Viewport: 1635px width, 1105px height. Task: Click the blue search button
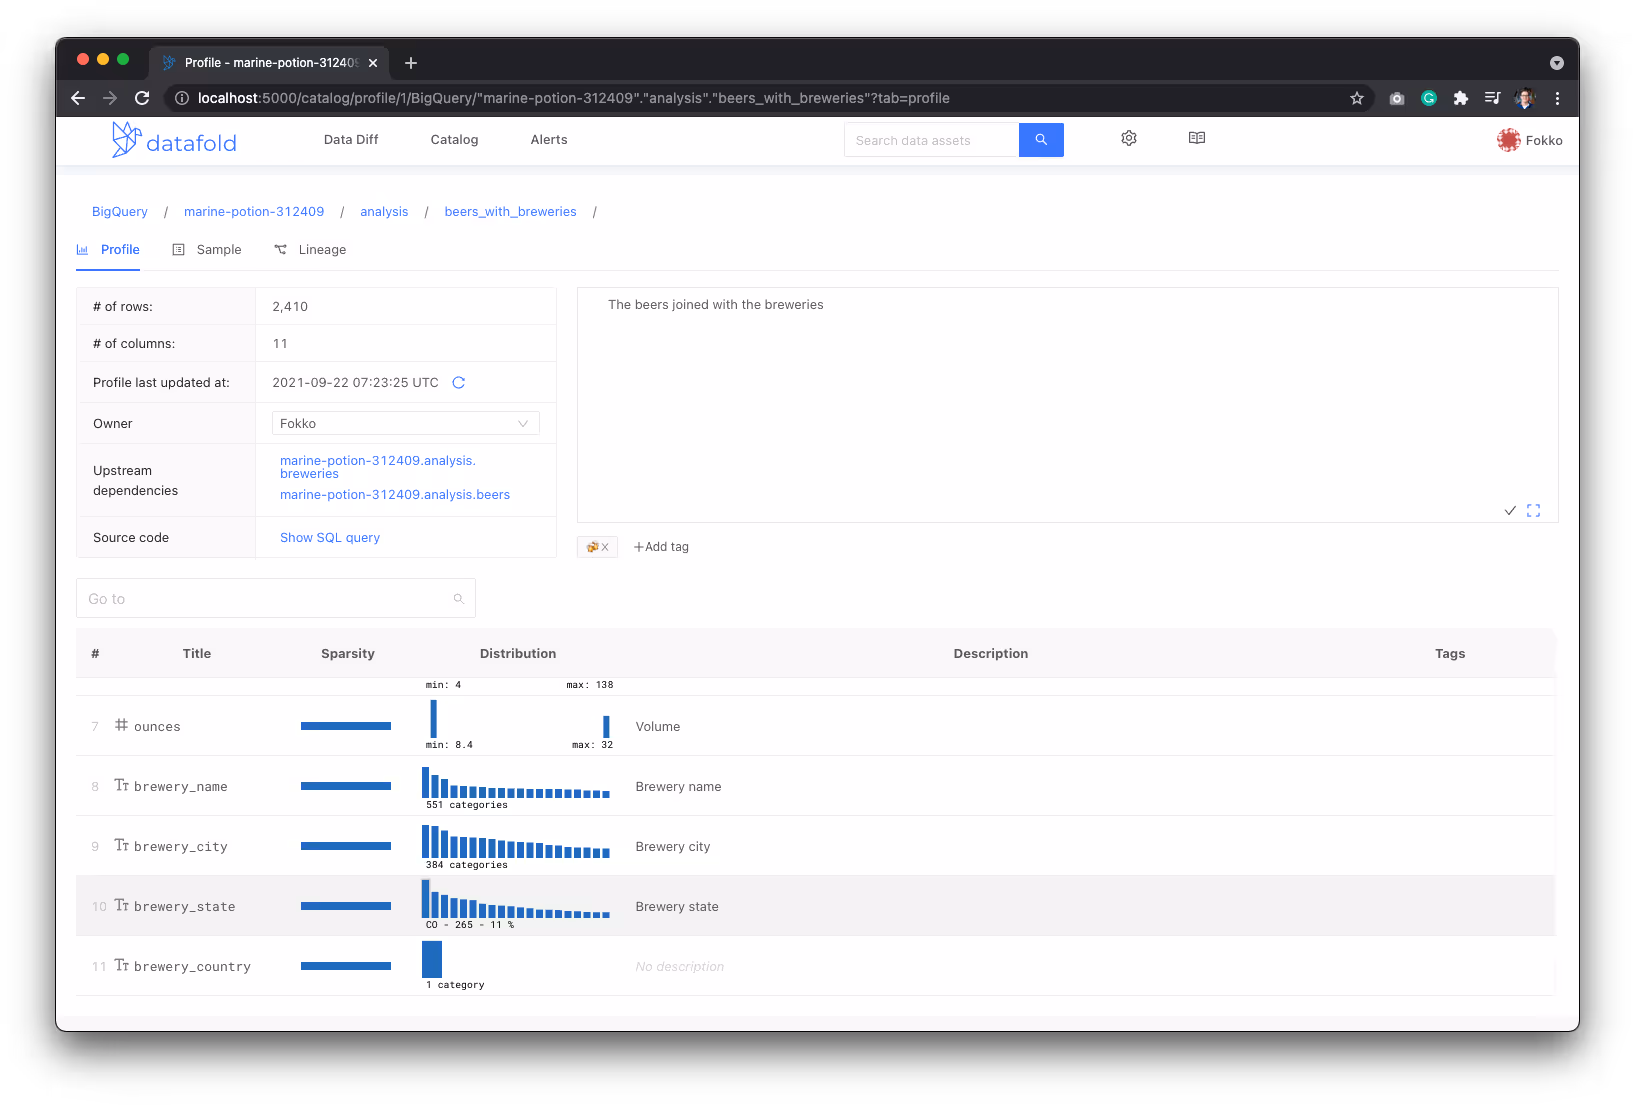coord(1041,140)
